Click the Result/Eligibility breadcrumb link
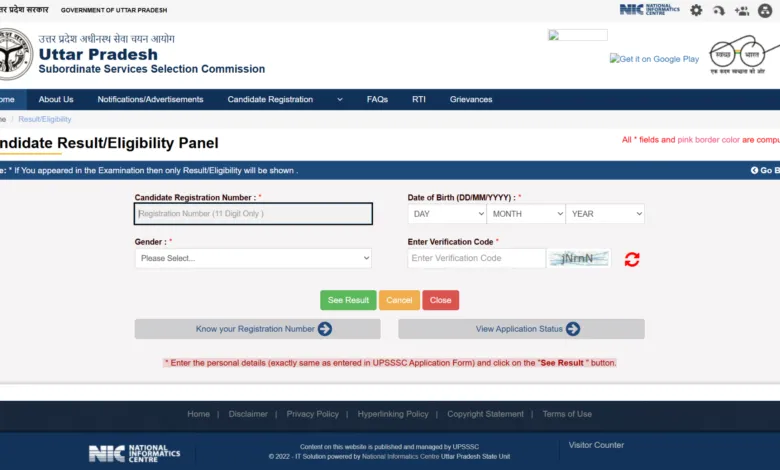 45,119
